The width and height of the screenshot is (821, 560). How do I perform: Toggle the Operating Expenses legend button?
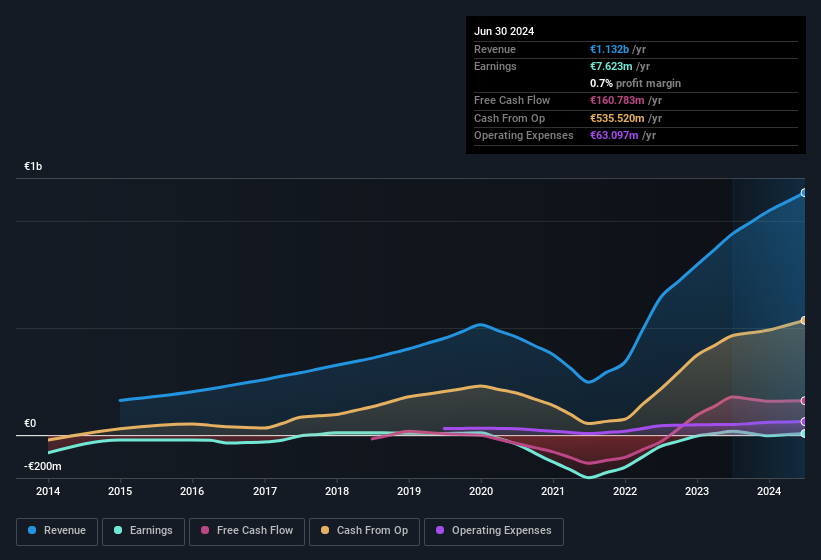(x=494, y=531)
